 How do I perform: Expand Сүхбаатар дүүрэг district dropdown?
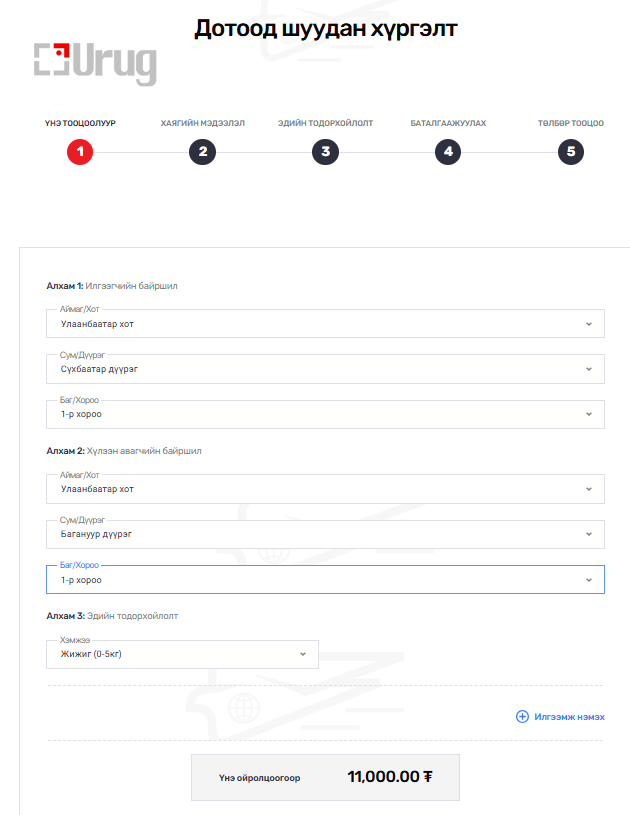point(325,369)
